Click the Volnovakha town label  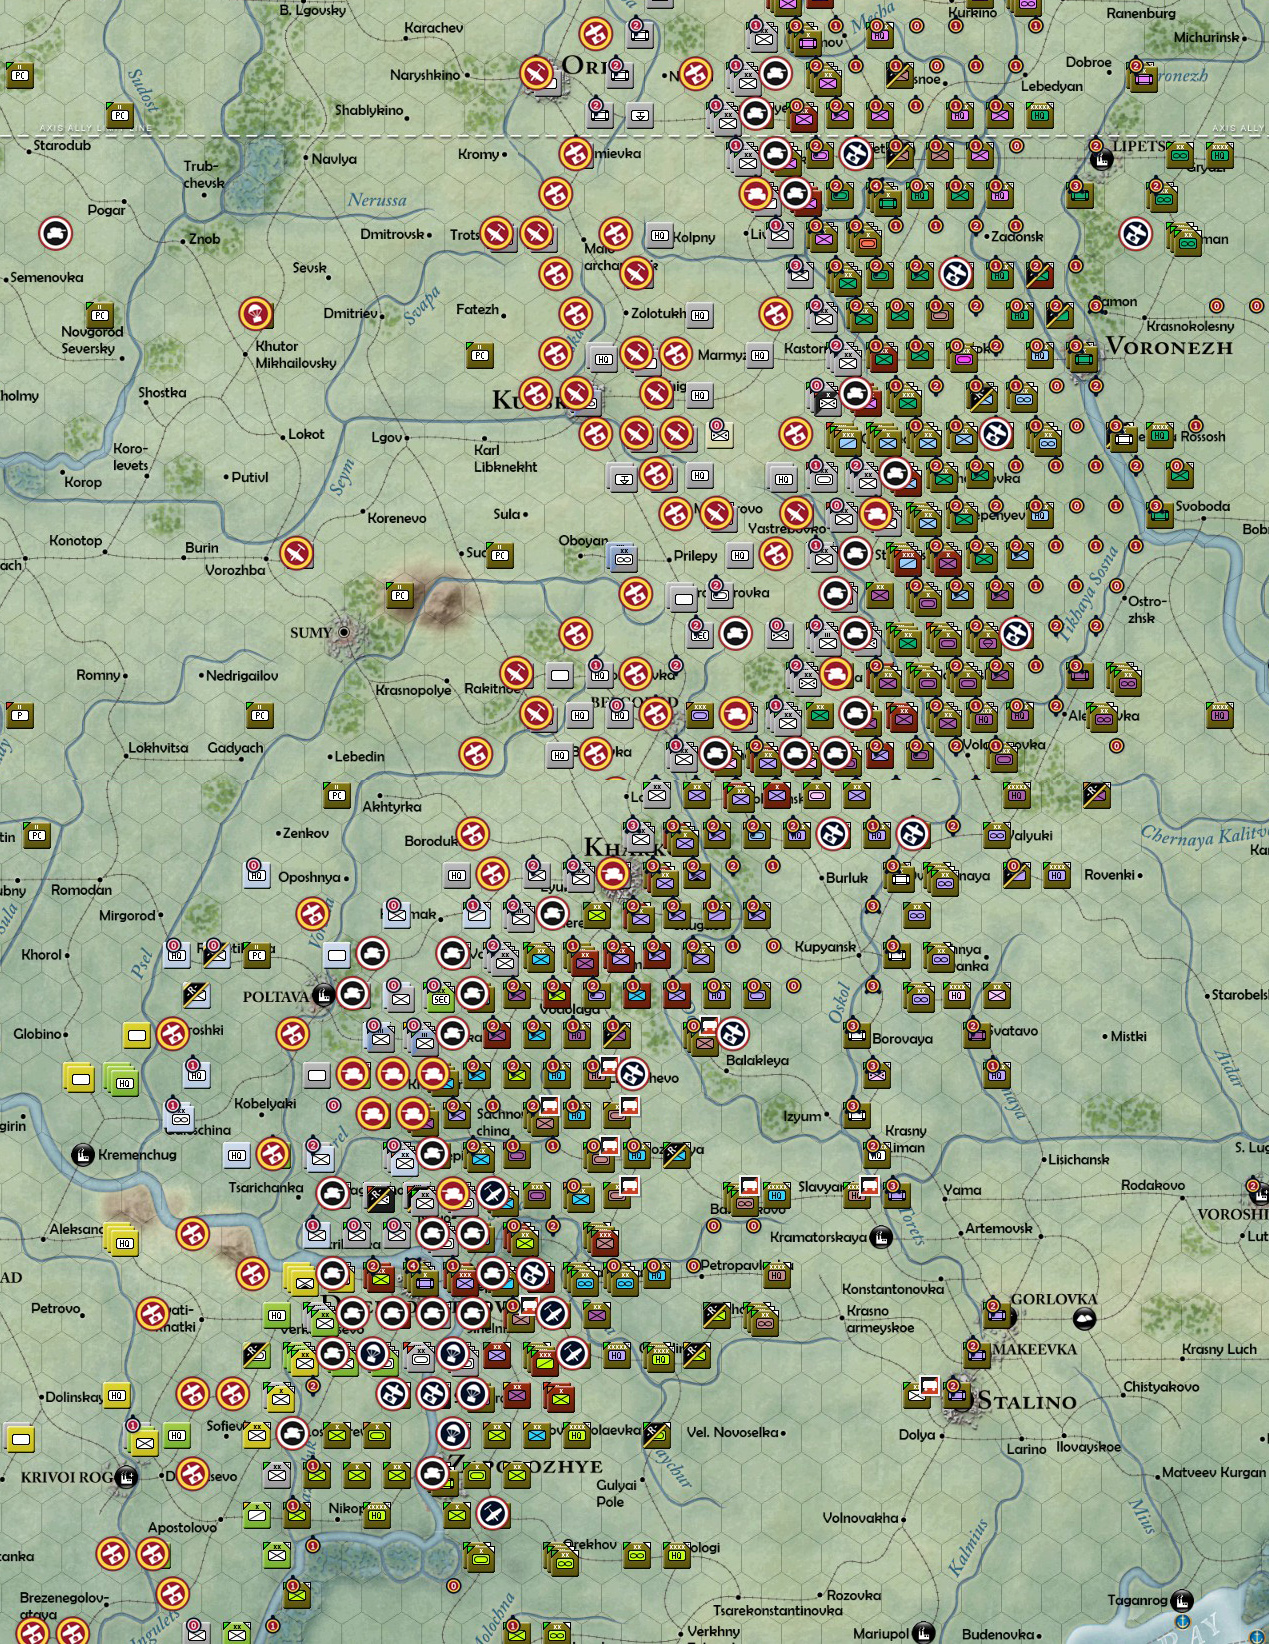(860, 1517)
